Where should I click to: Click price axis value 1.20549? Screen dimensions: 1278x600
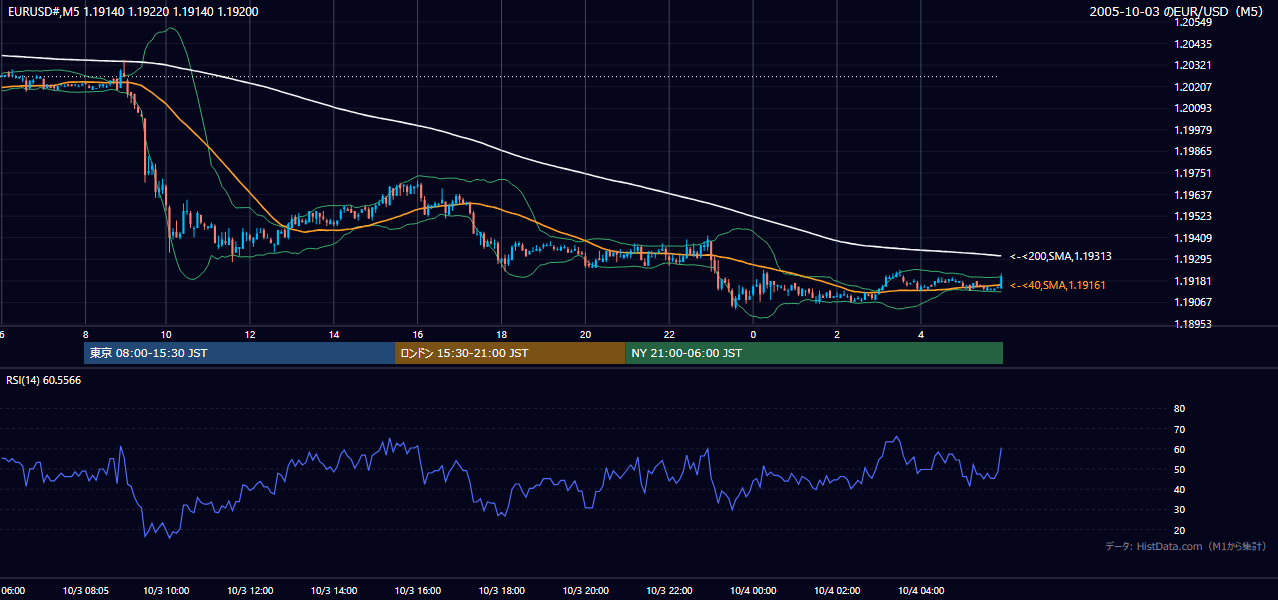(1193, 22)
